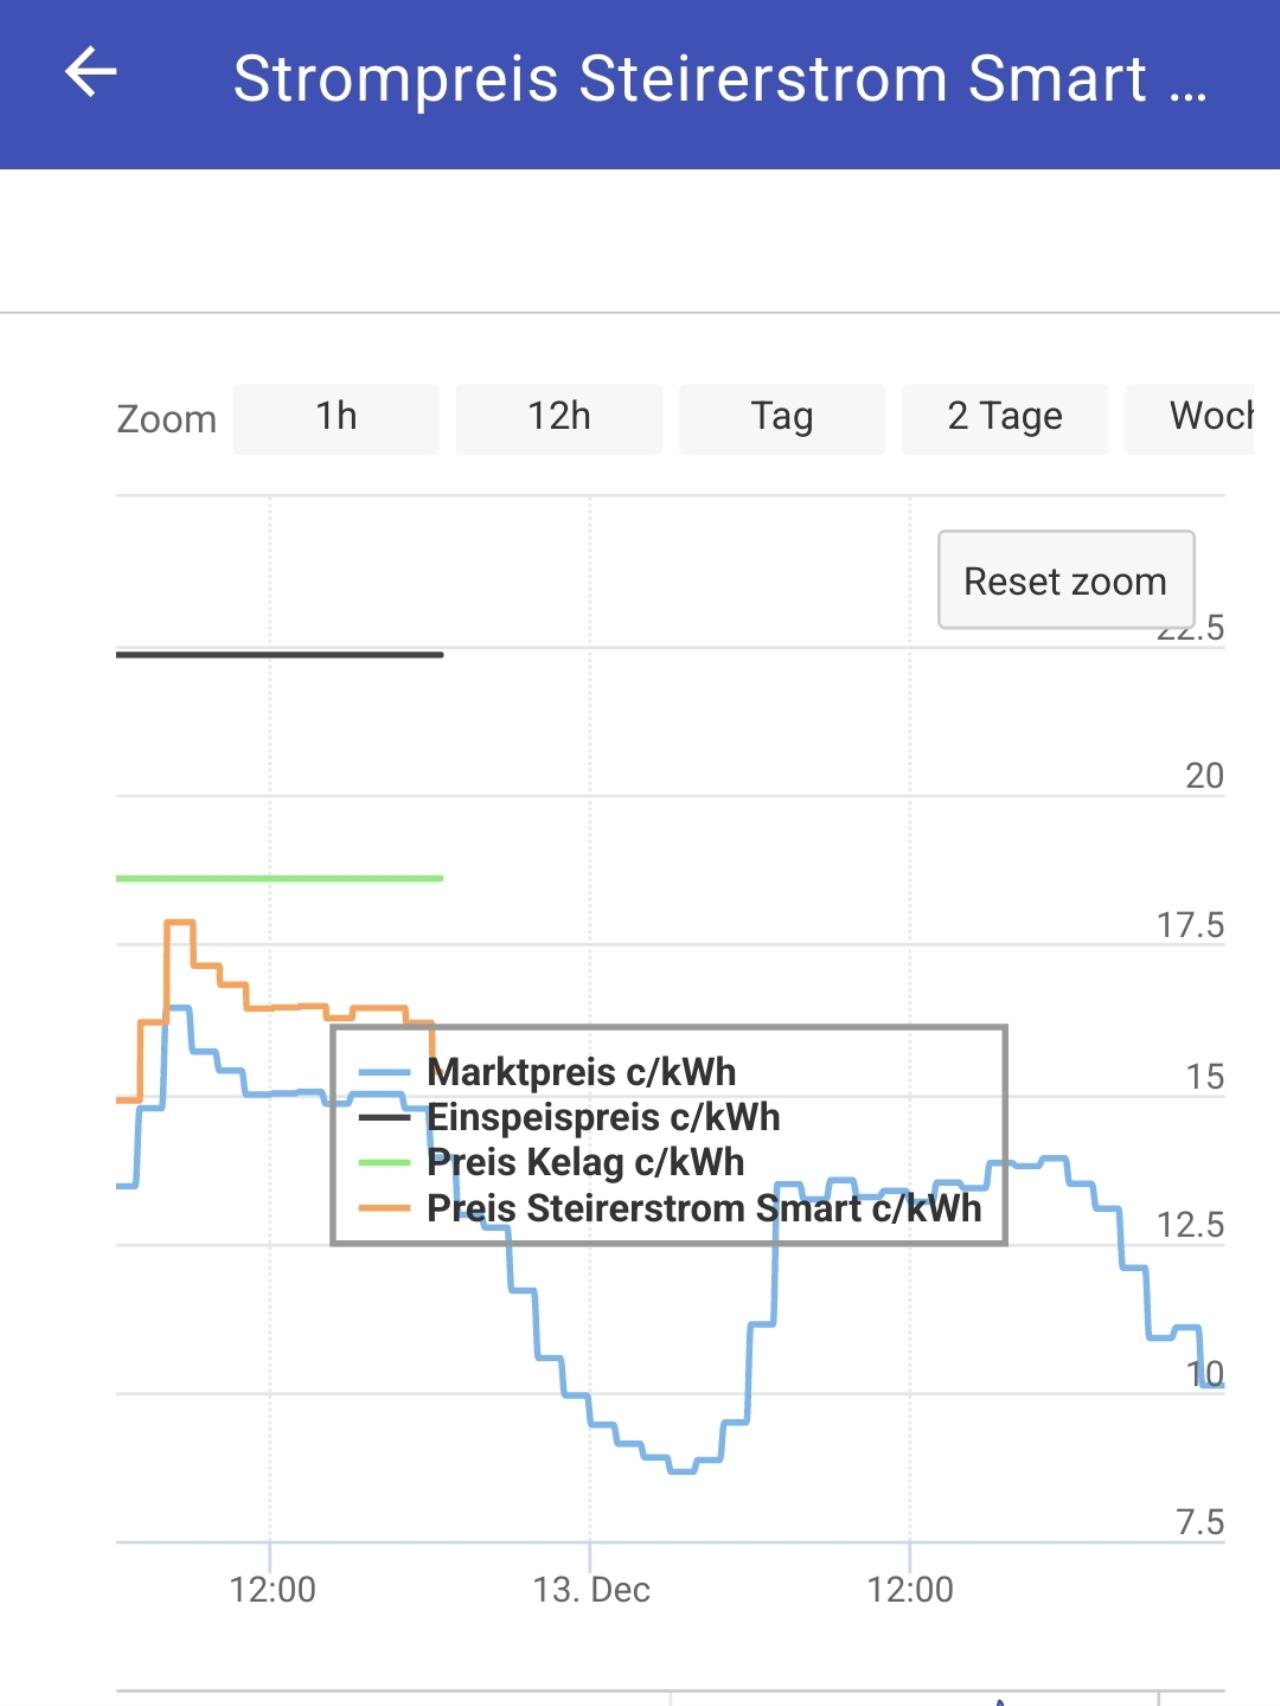Click the lowest point of blue Marktpreis curve
This screenshot has height=1706, width=1280.
[682, 1471]
